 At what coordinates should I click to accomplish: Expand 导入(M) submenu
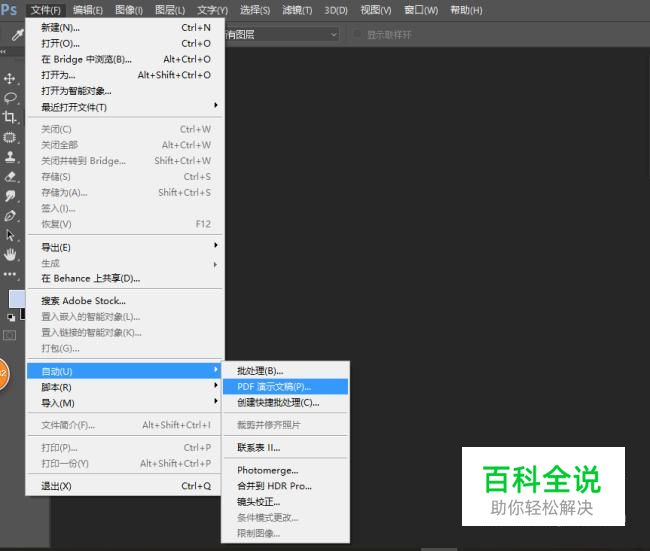pyautogui.click(x=124, y=403)
